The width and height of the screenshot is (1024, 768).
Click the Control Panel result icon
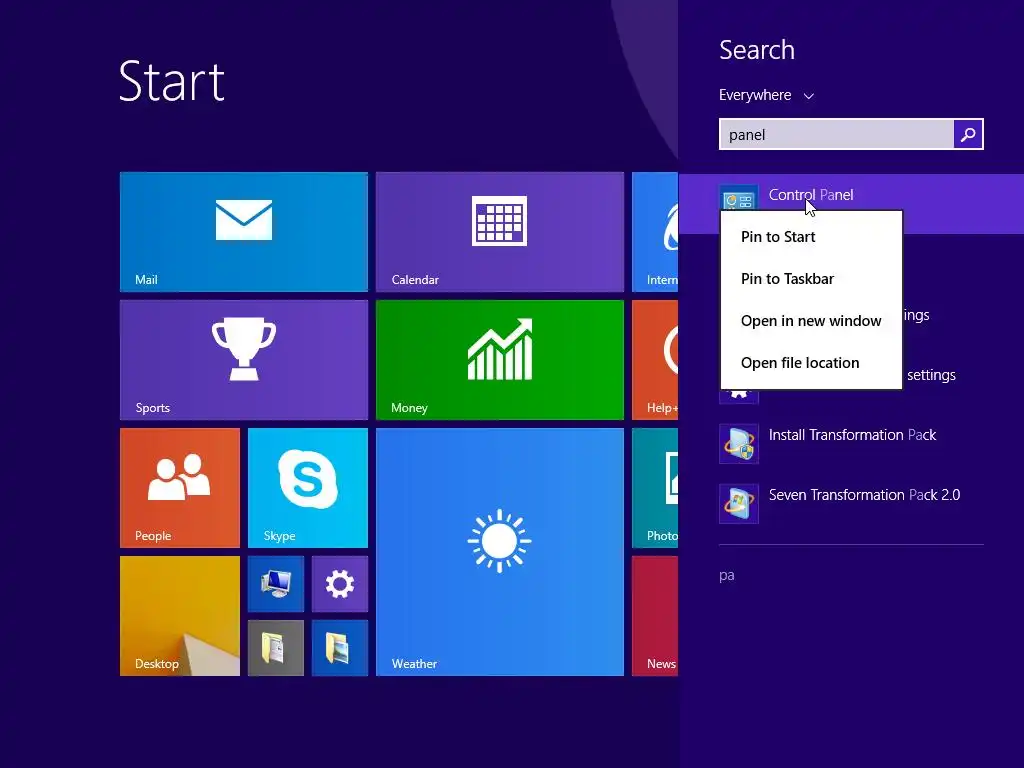coord(739,198)
